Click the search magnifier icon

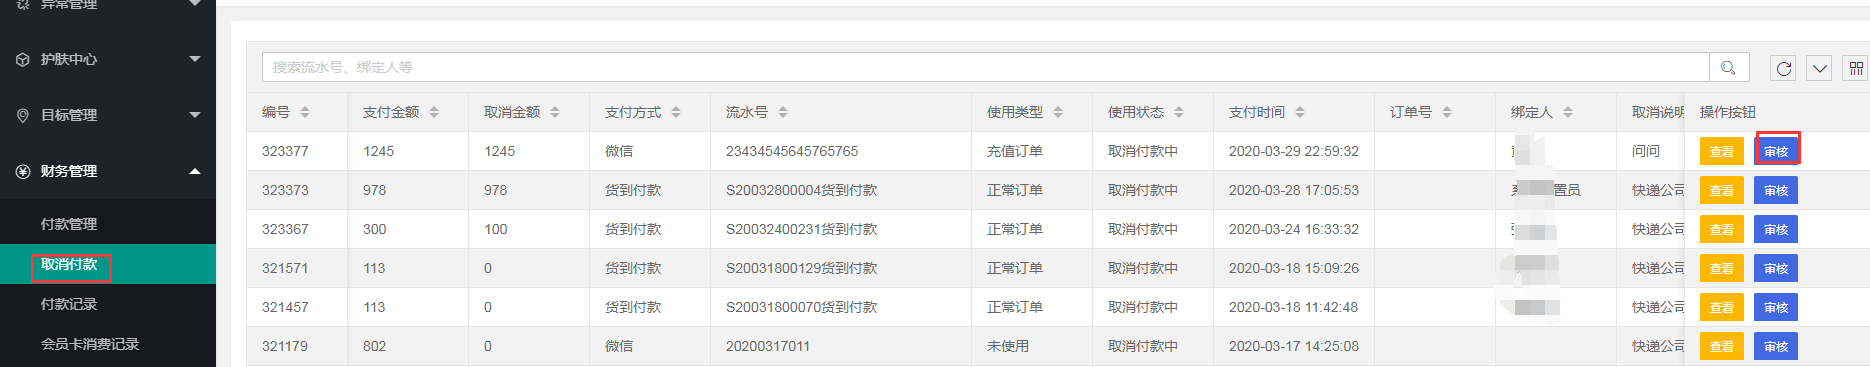(x=1728, y=67)
